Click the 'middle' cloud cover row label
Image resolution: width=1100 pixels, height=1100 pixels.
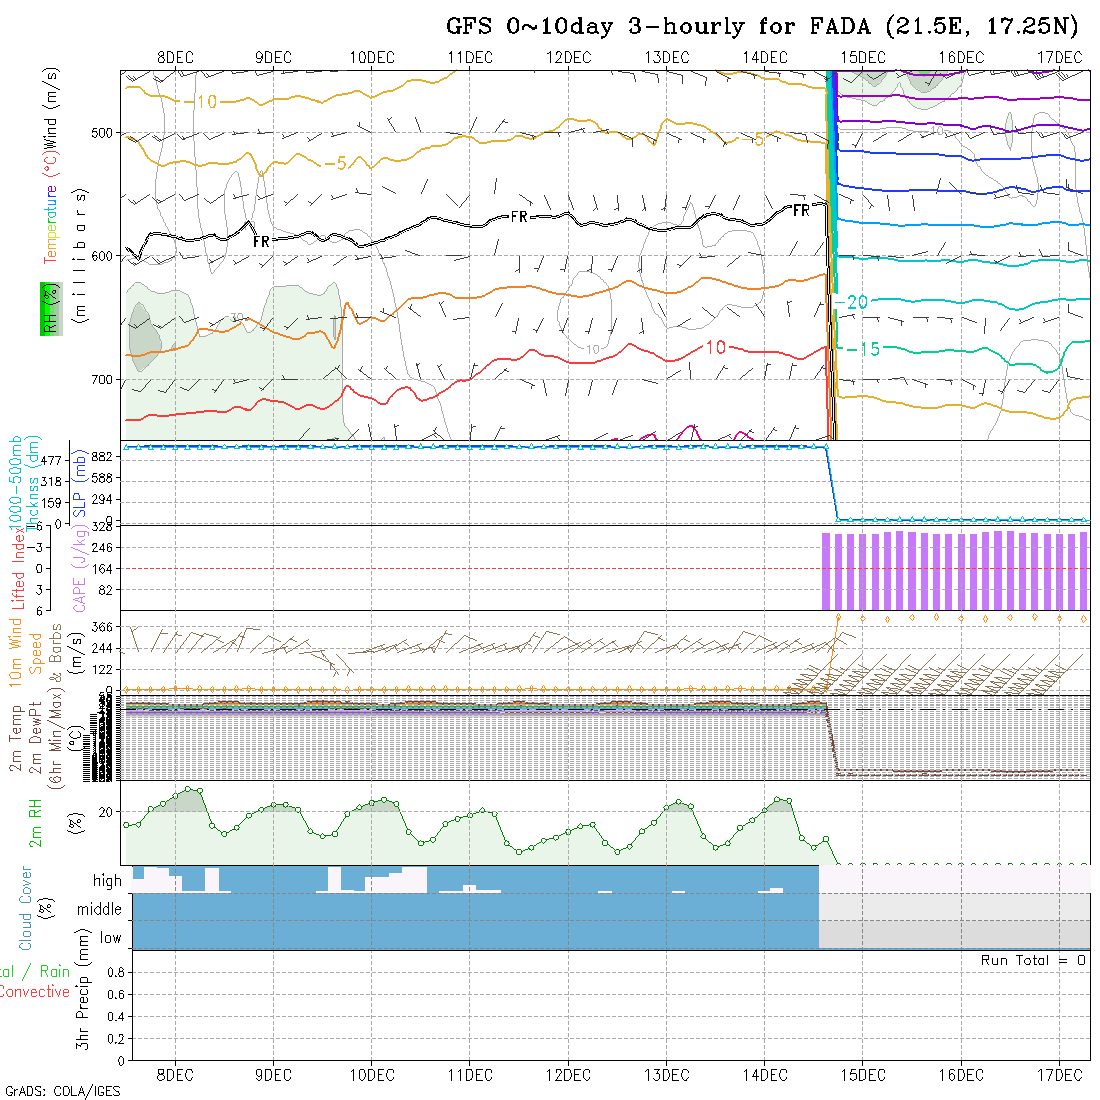point(100,909)
